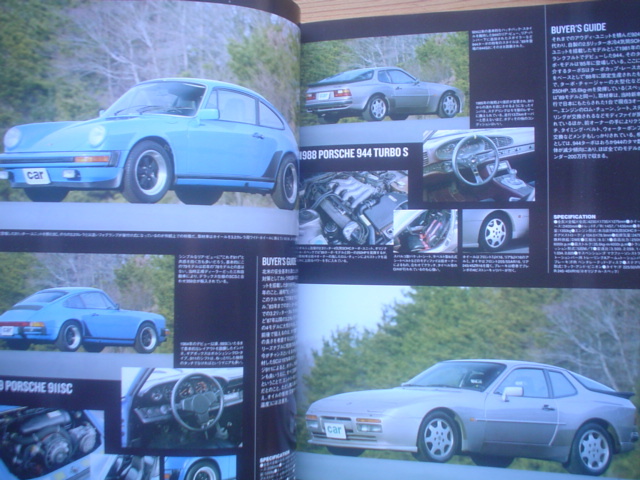640x480 pixels.
Task: Click the "SPECIFICATION" label on right page
Action: [x=574, y=217]
